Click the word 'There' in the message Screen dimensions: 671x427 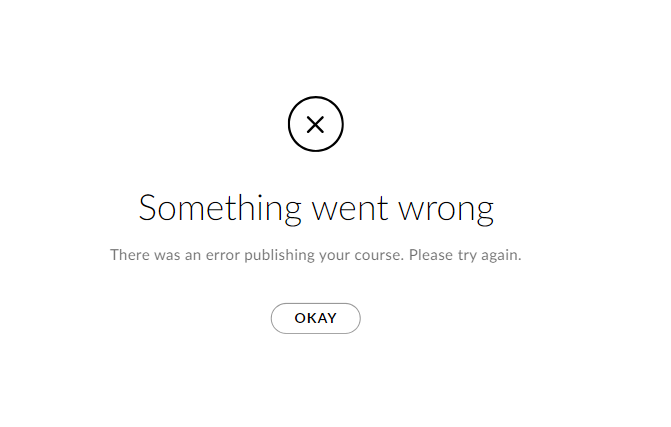[130, 255]
